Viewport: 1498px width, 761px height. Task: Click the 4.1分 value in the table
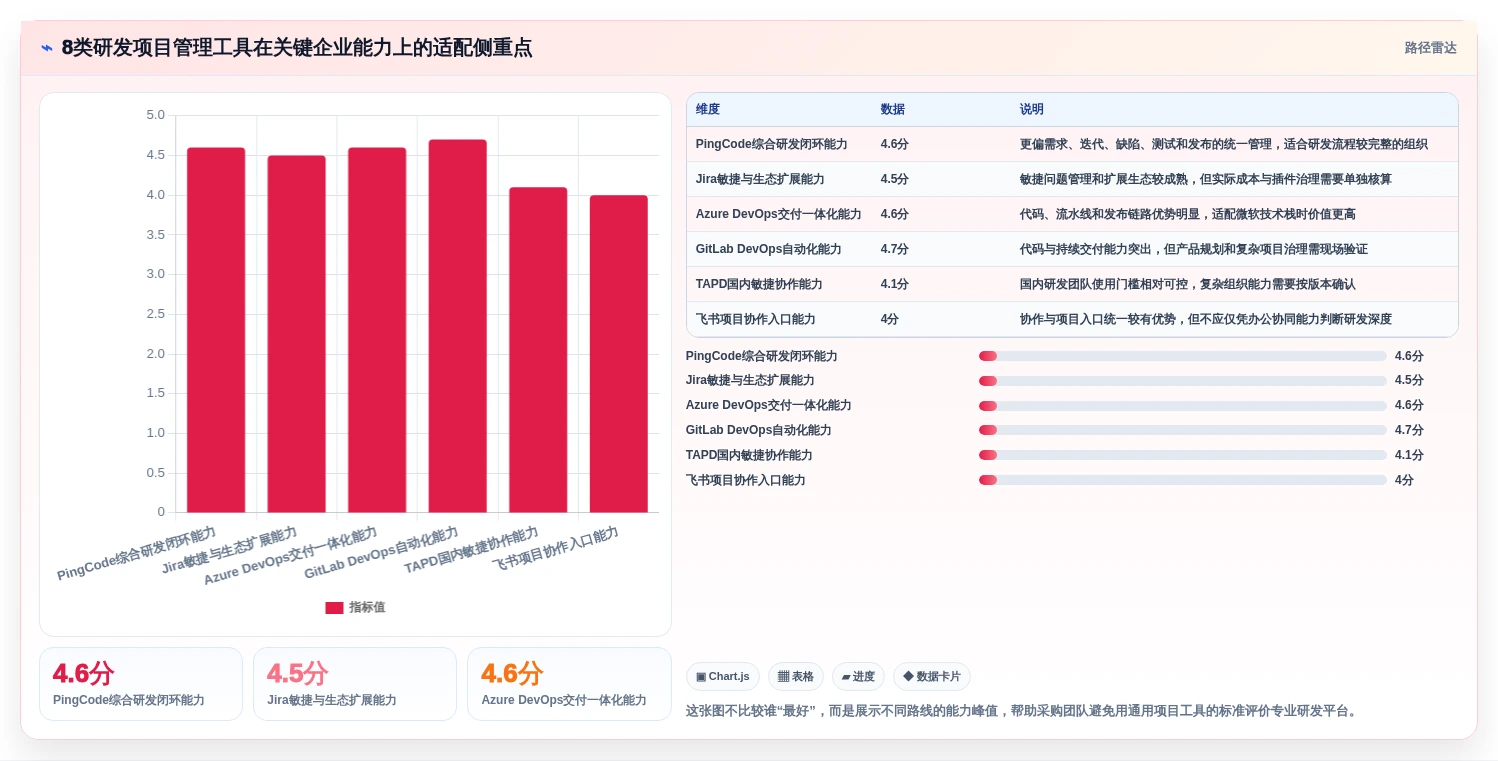click(x=895, y=284)
